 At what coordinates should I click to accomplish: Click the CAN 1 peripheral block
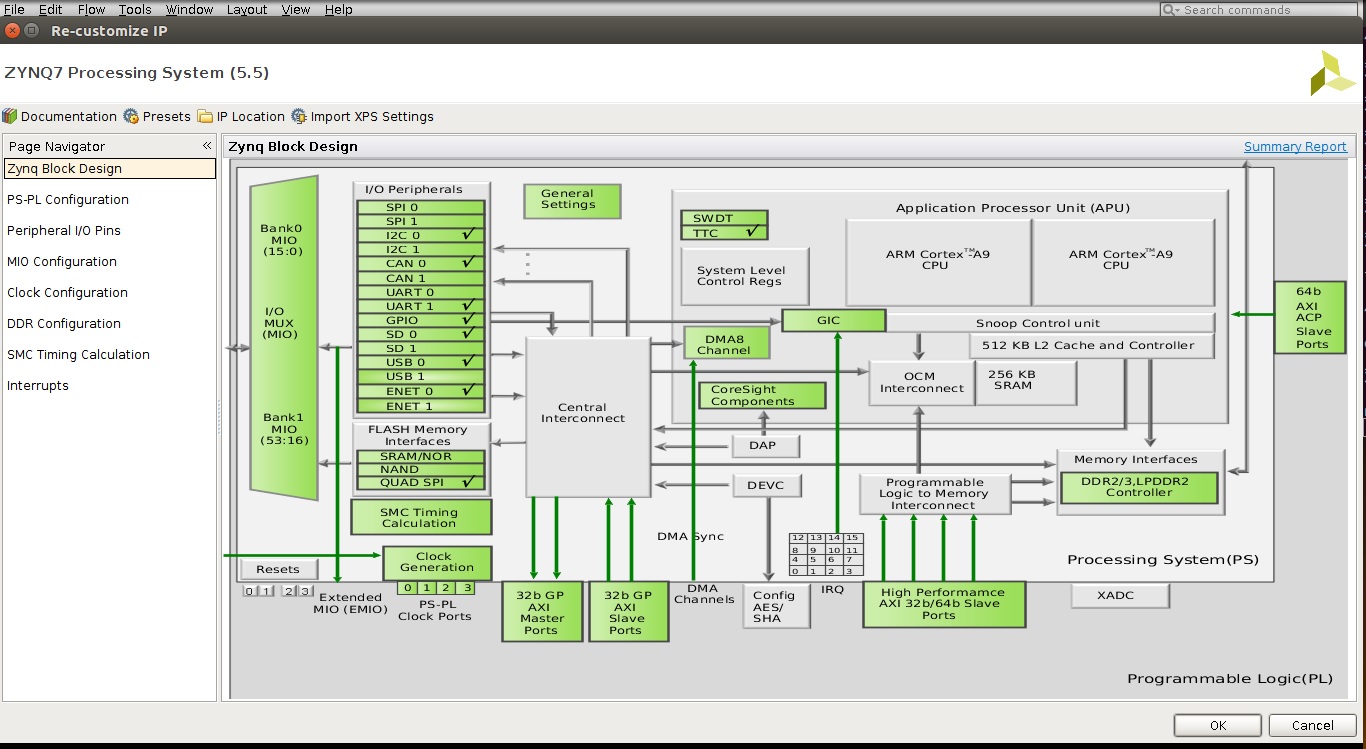point(421,278)
